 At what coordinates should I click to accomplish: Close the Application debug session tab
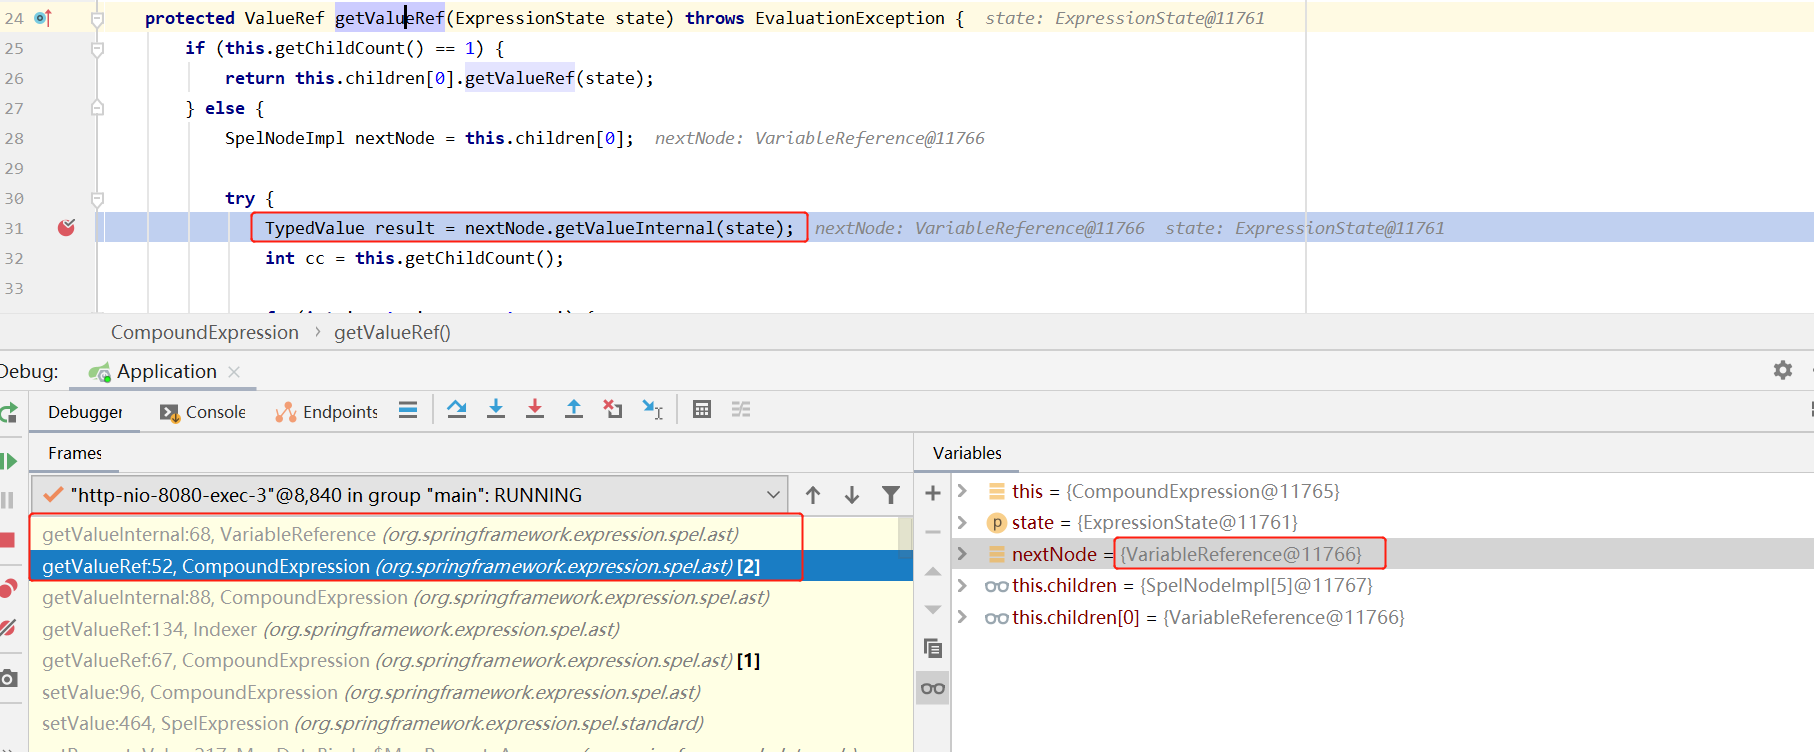234,371
